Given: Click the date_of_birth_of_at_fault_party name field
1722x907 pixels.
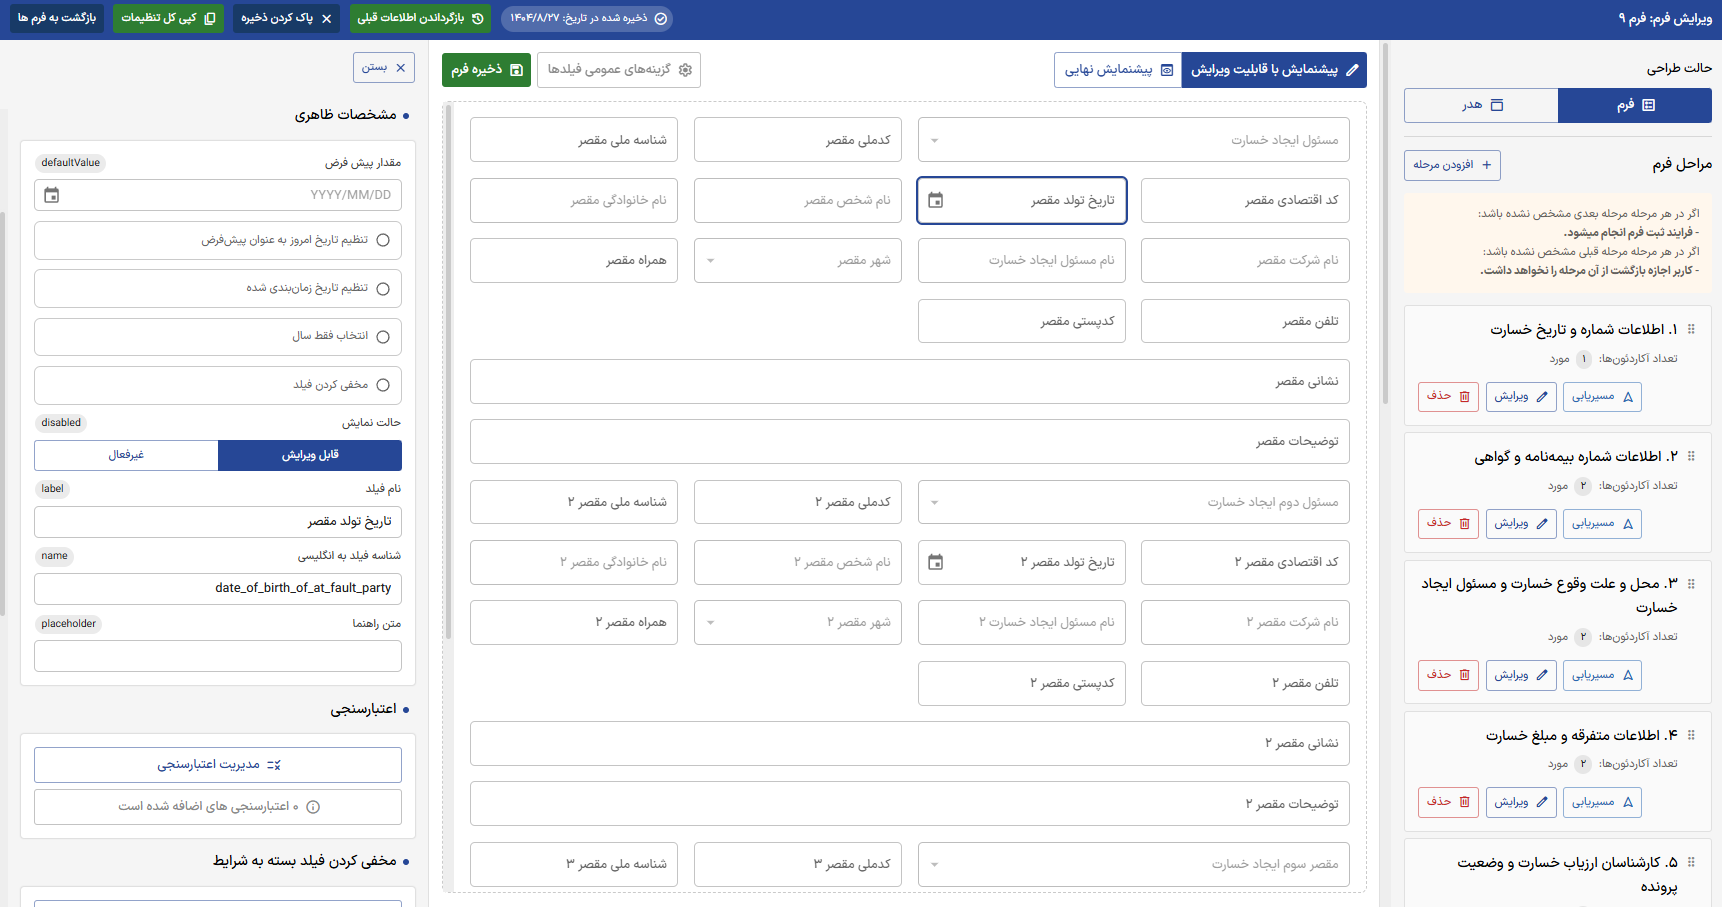Looking at the screenshot, I should coord(218,589).
